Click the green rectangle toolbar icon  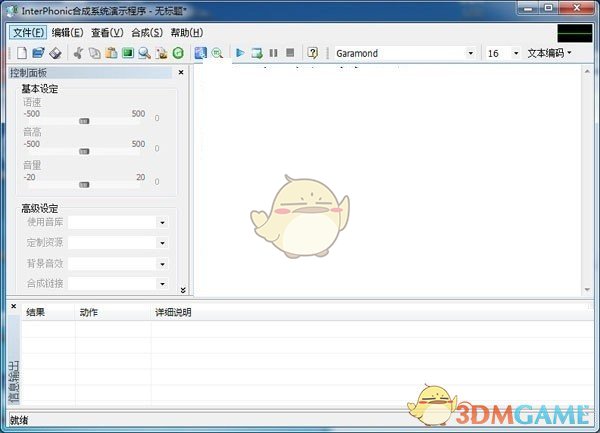coord(128,53)
